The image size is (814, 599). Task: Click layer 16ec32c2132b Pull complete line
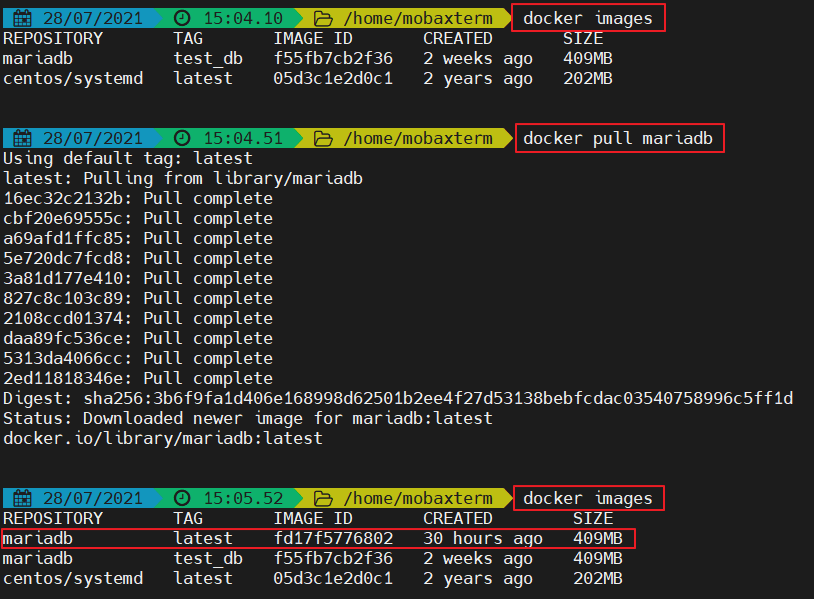138,198
